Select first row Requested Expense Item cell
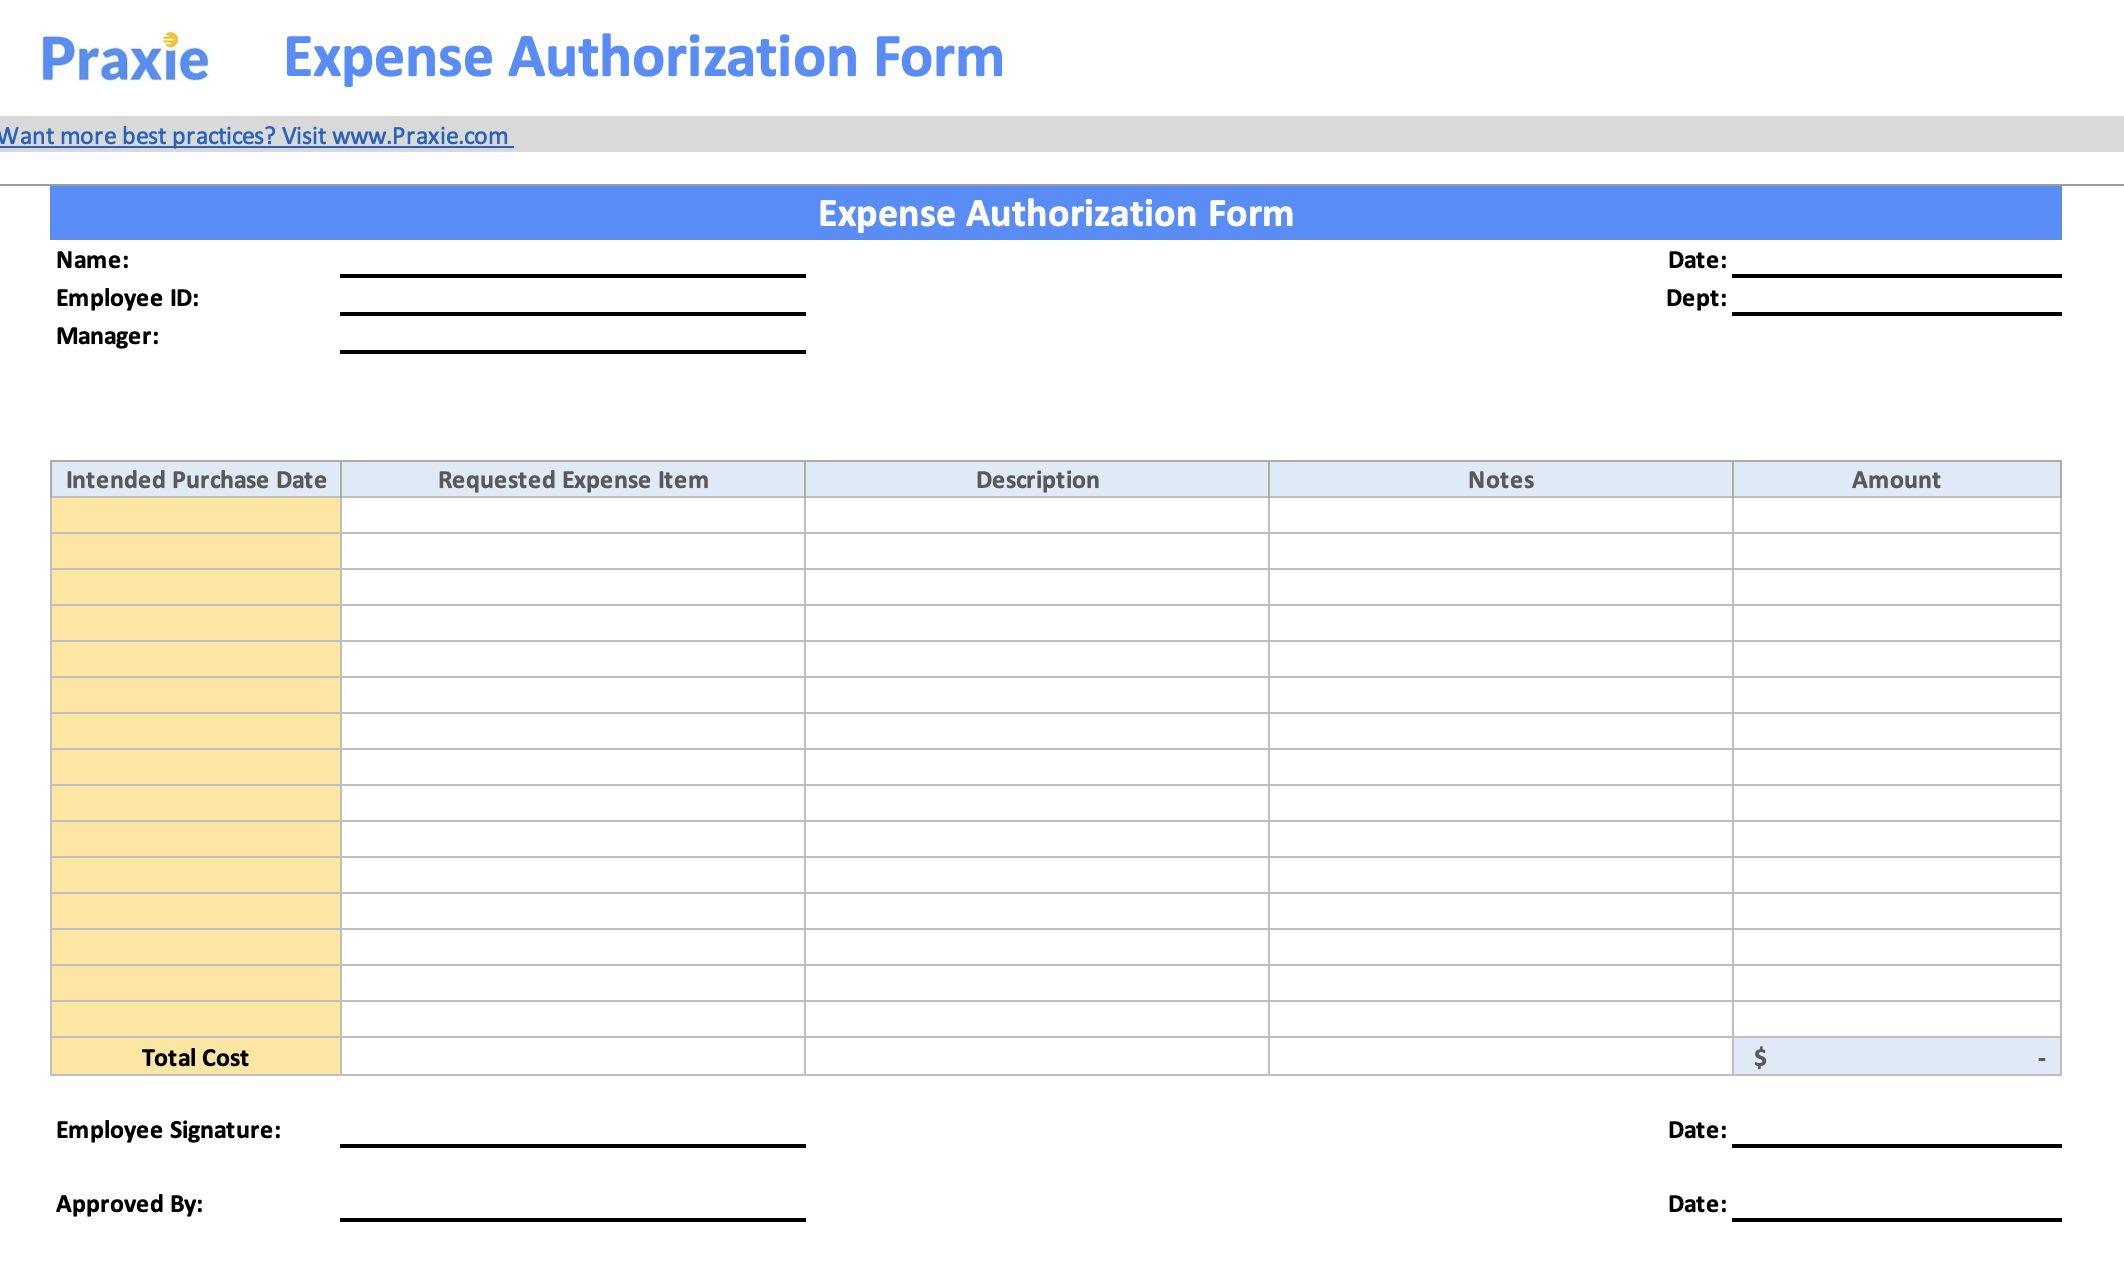This screenshot has height=1274, width=2124. [573, 515]
